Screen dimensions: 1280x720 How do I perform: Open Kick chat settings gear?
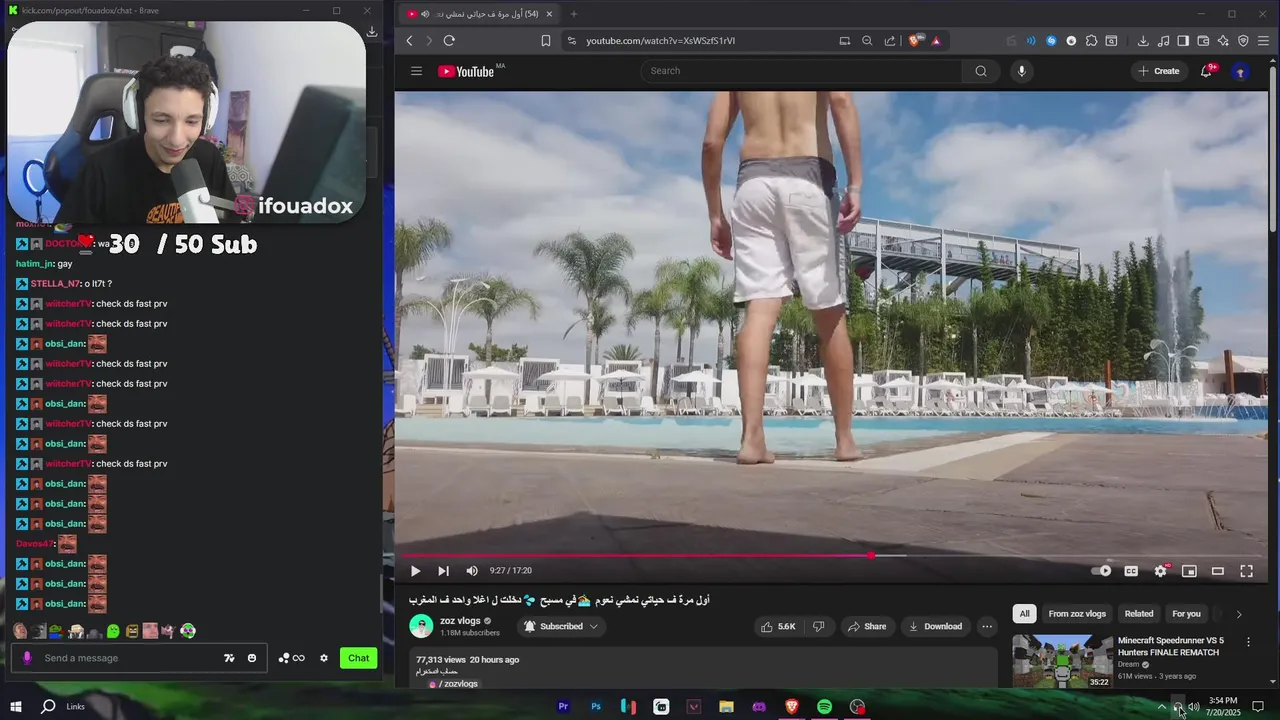pyautogui.click(x=323, y=658)
